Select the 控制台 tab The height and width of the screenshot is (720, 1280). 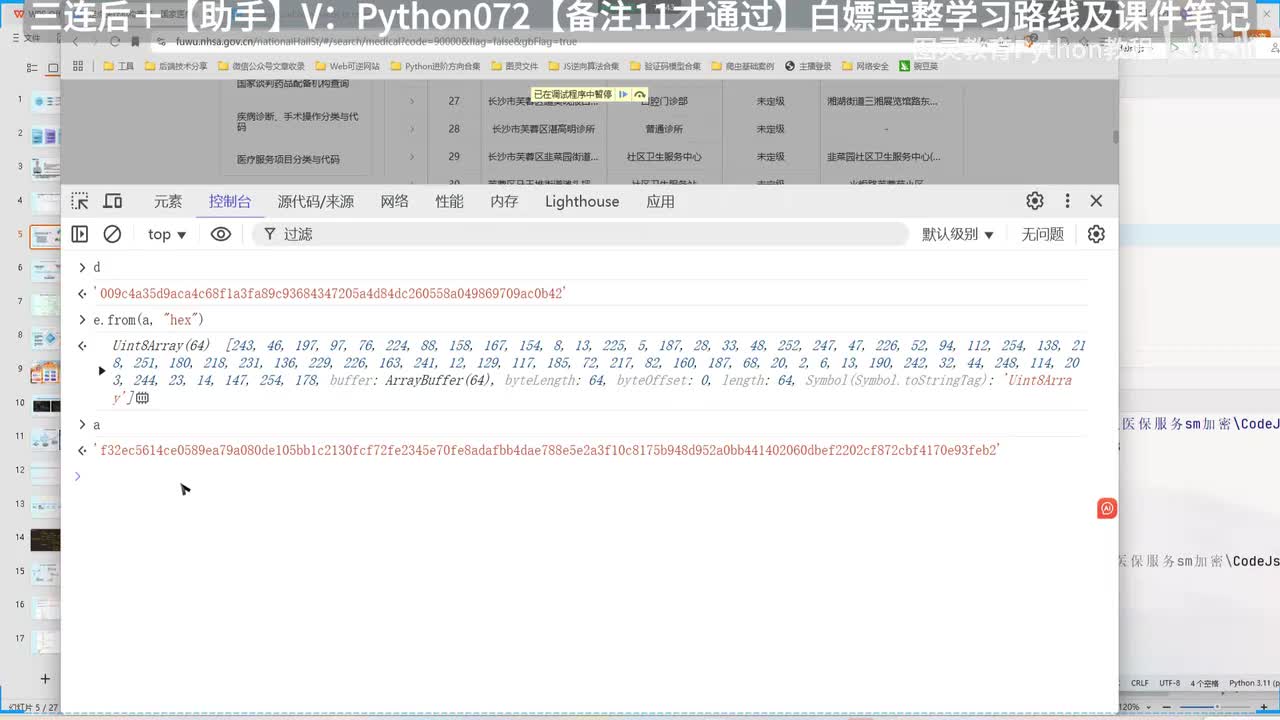click(230, 201)
